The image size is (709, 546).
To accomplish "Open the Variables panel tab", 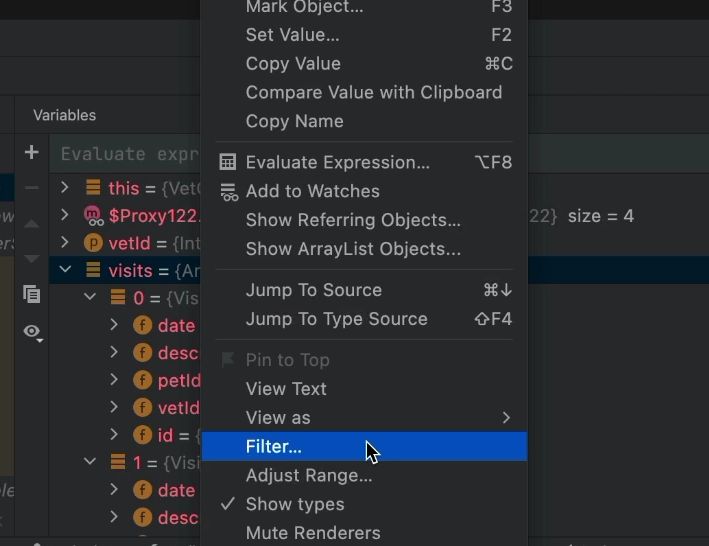I will coord(64,115).
